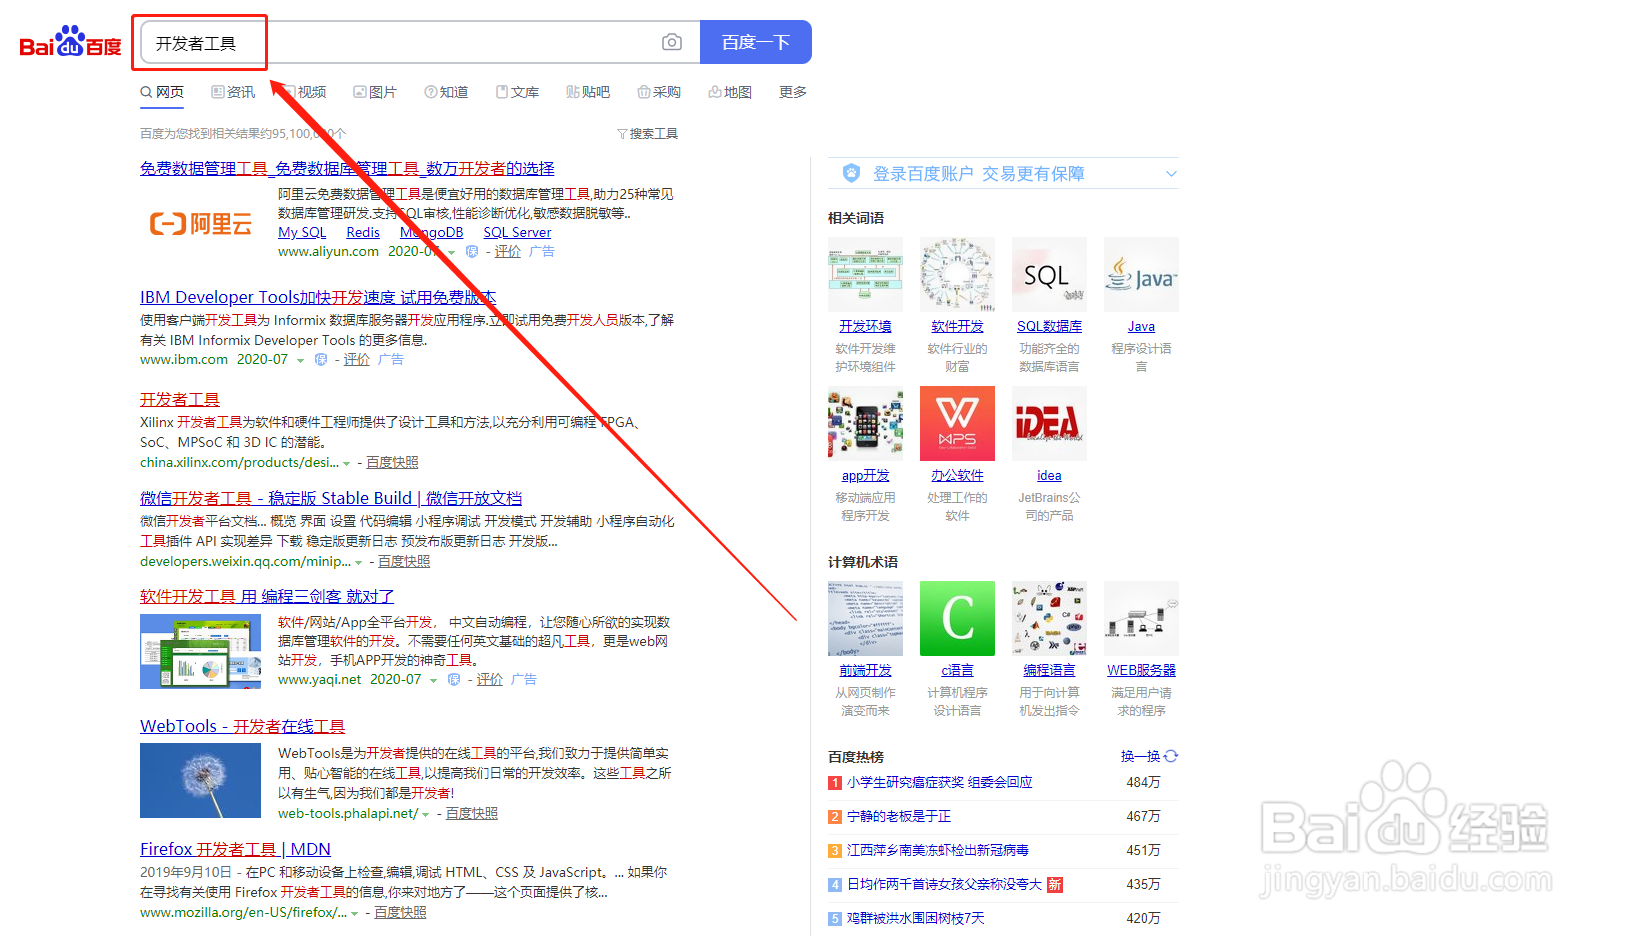Open the 编程语言 term image
Image resolution: width=1642 pixels, height=936 pixels.
click(1049, 618)
